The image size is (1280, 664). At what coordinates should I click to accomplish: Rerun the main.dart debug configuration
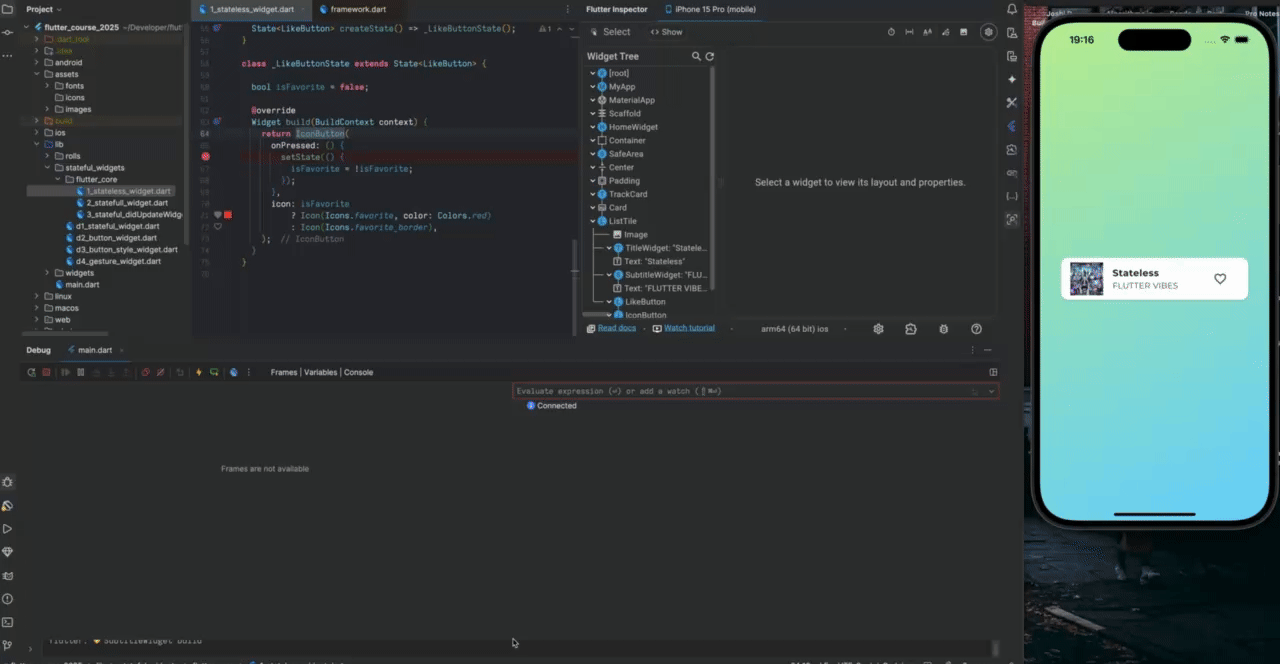31,372
